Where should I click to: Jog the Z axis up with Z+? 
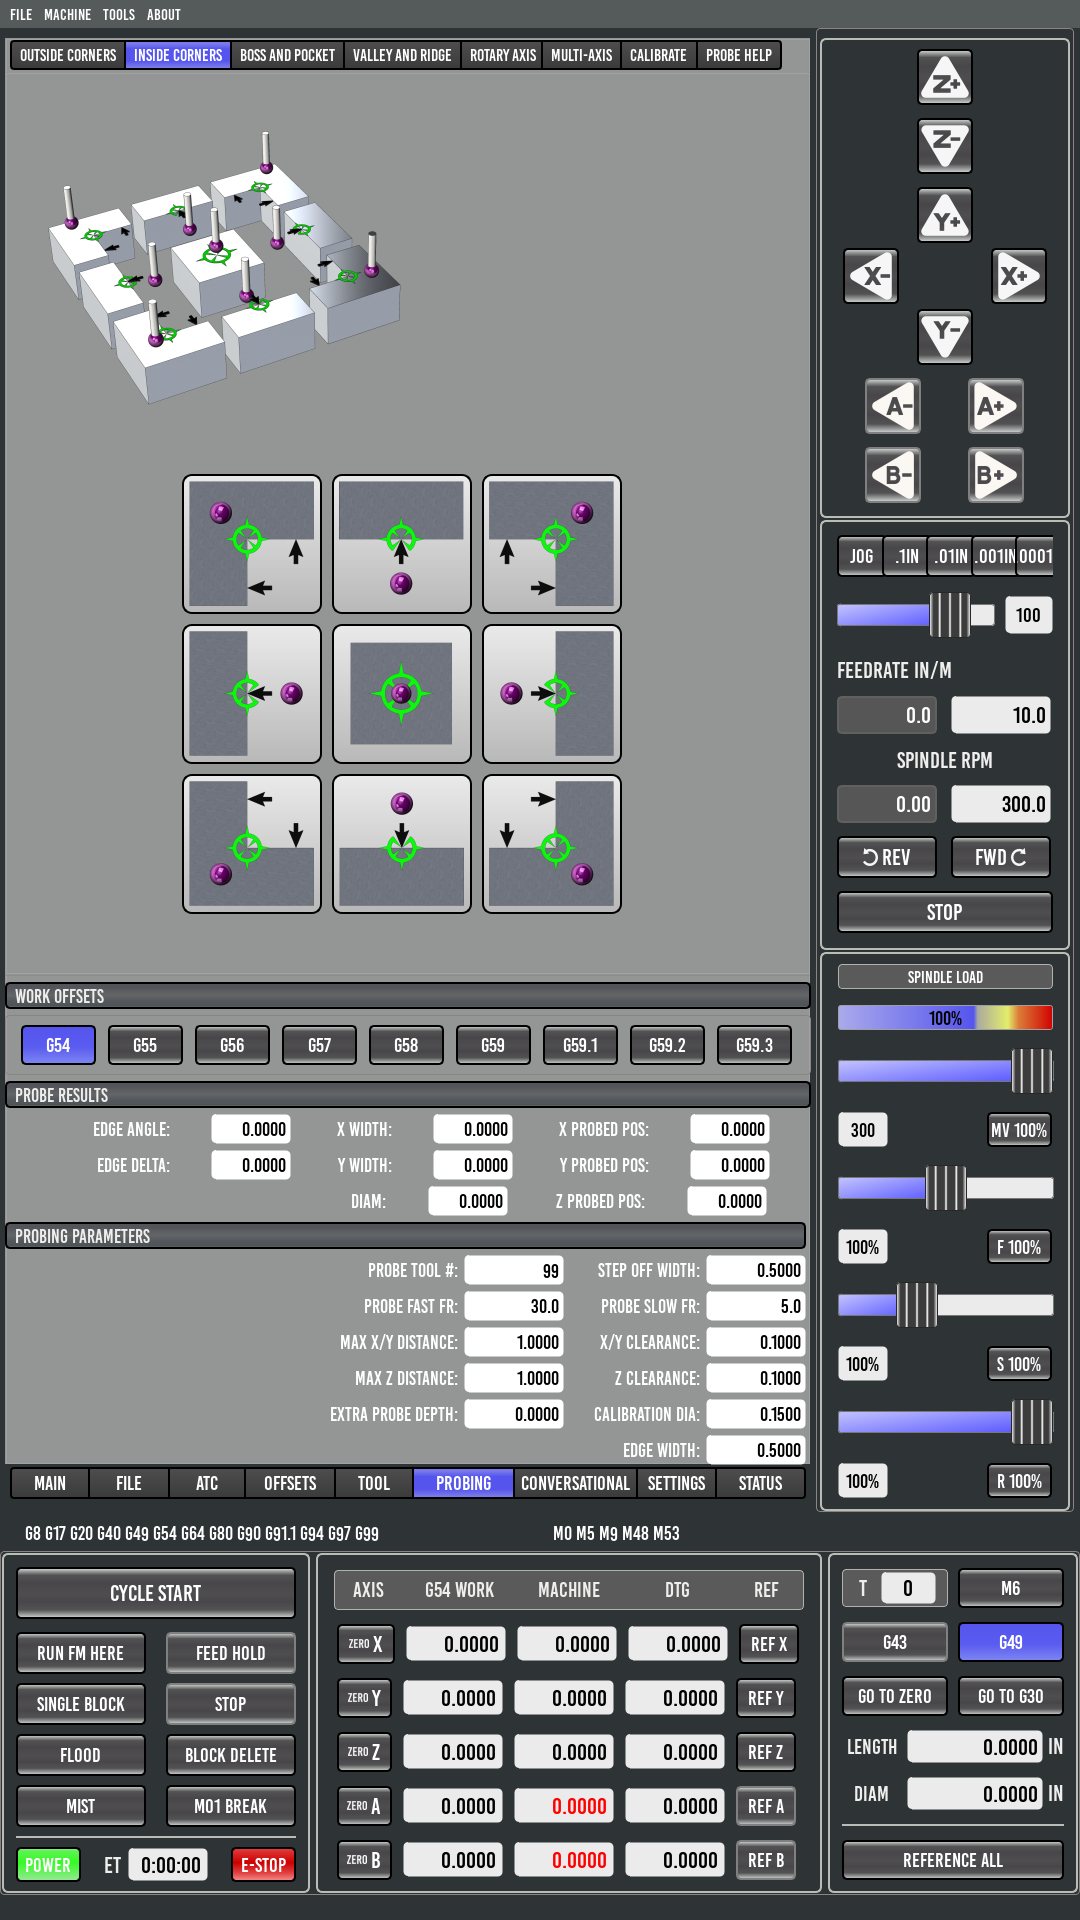945,78
